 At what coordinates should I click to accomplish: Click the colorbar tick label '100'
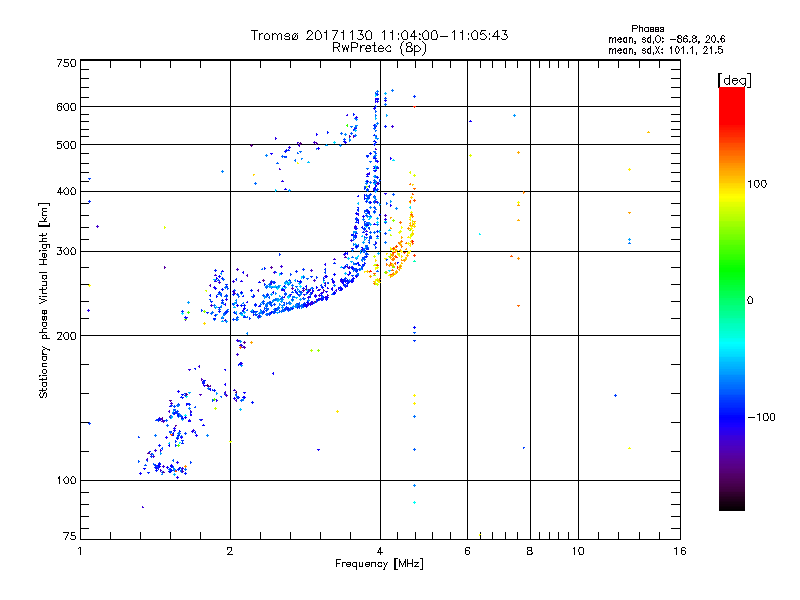pos(757,184)
